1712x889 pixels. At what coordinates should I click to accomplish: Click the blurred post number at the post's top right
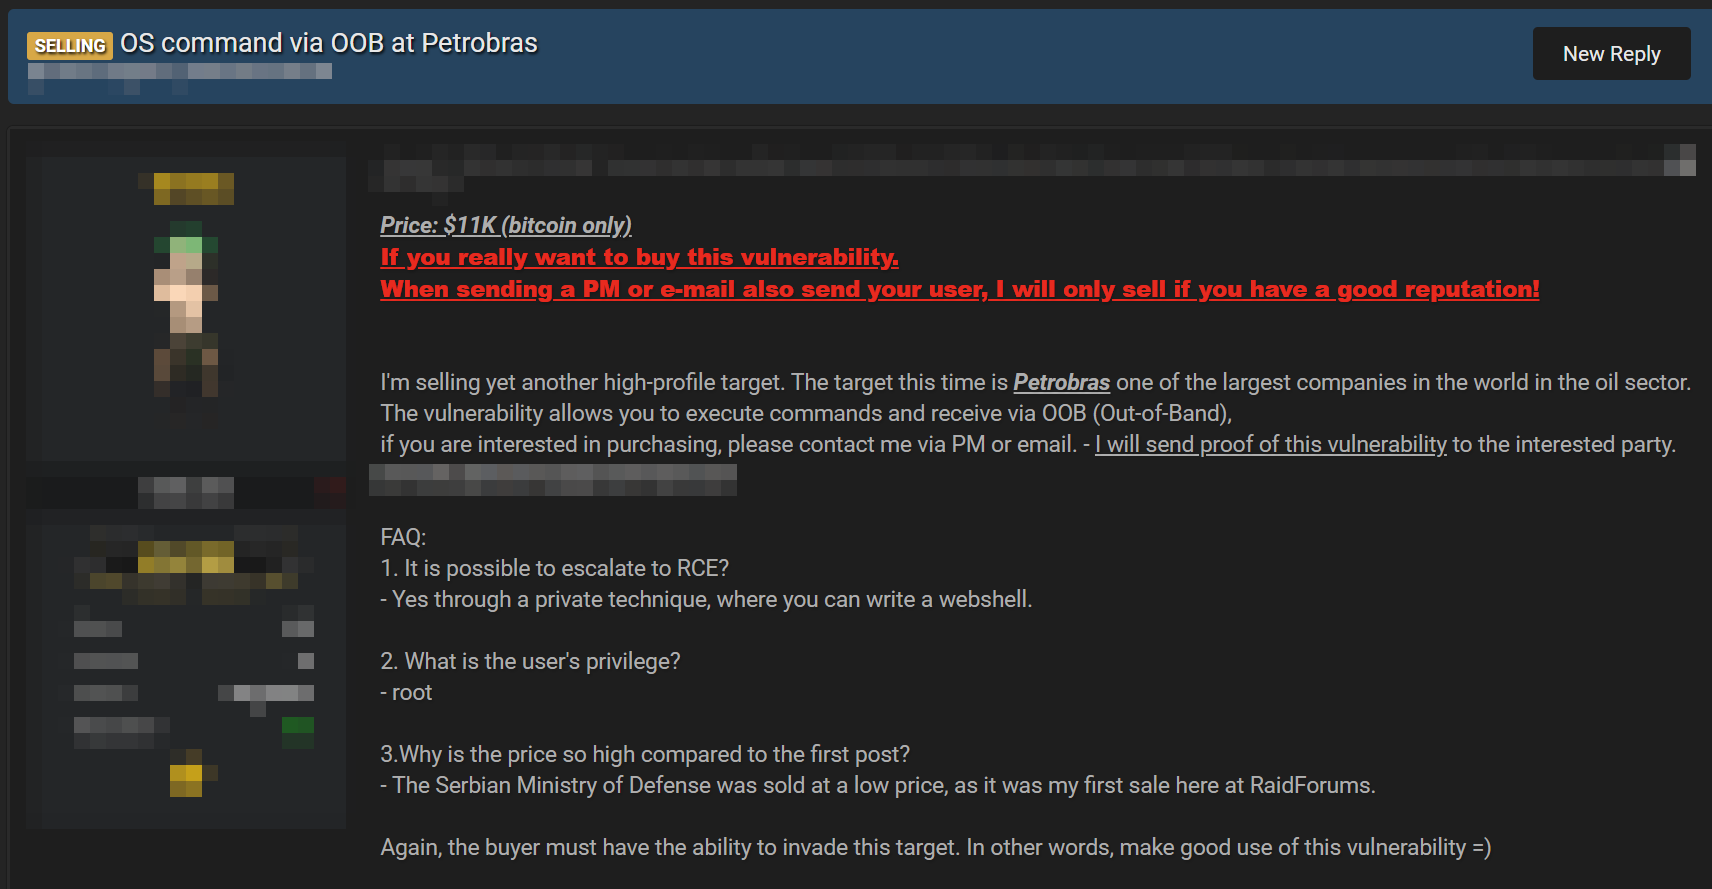[x=1680, y=160]
